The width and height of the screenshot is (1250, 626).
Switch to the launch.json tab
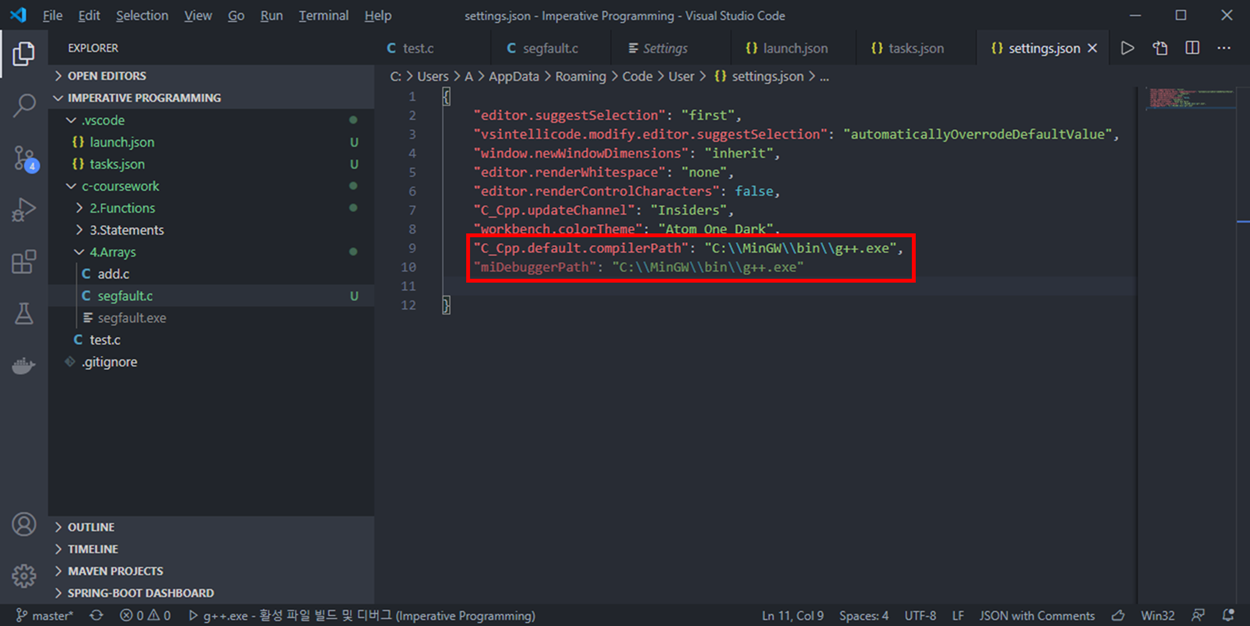click(x=794, y=48)
